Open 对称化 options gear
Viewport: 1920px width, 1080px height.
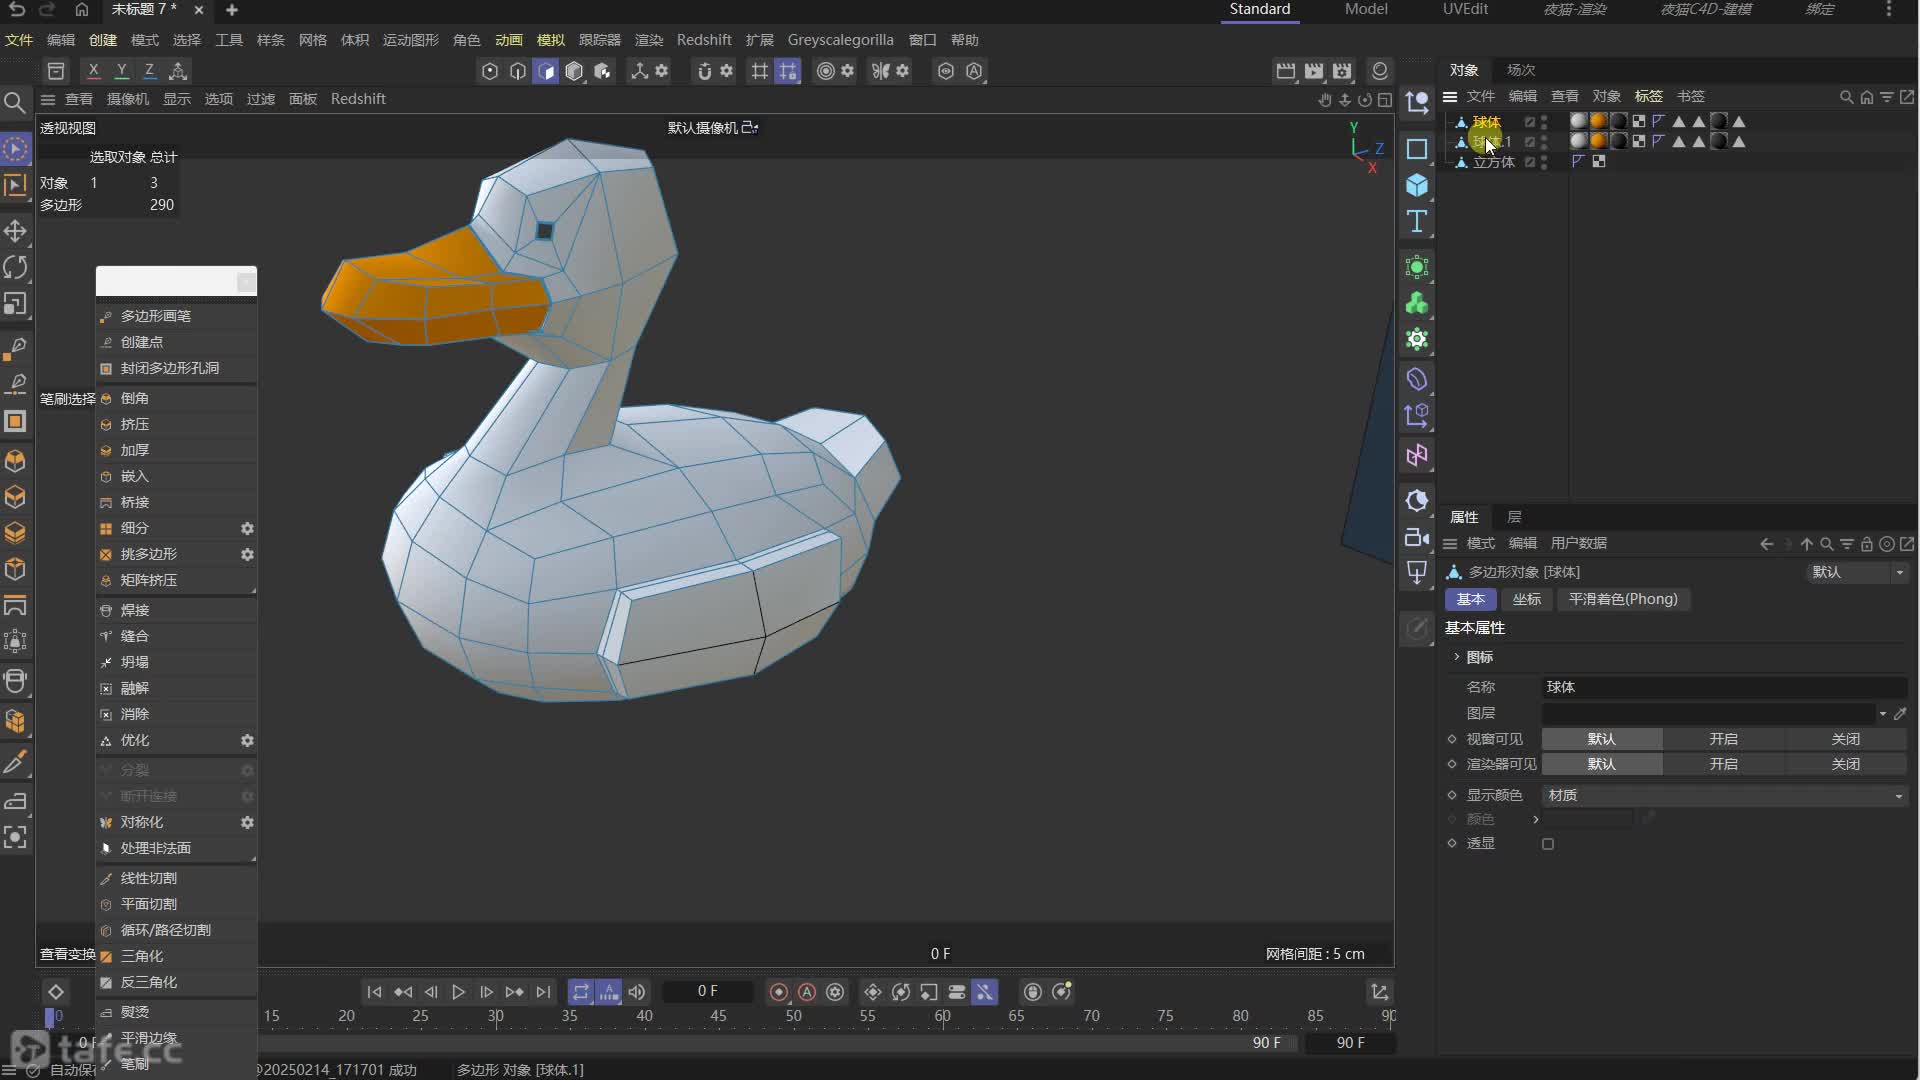point(247,822)
